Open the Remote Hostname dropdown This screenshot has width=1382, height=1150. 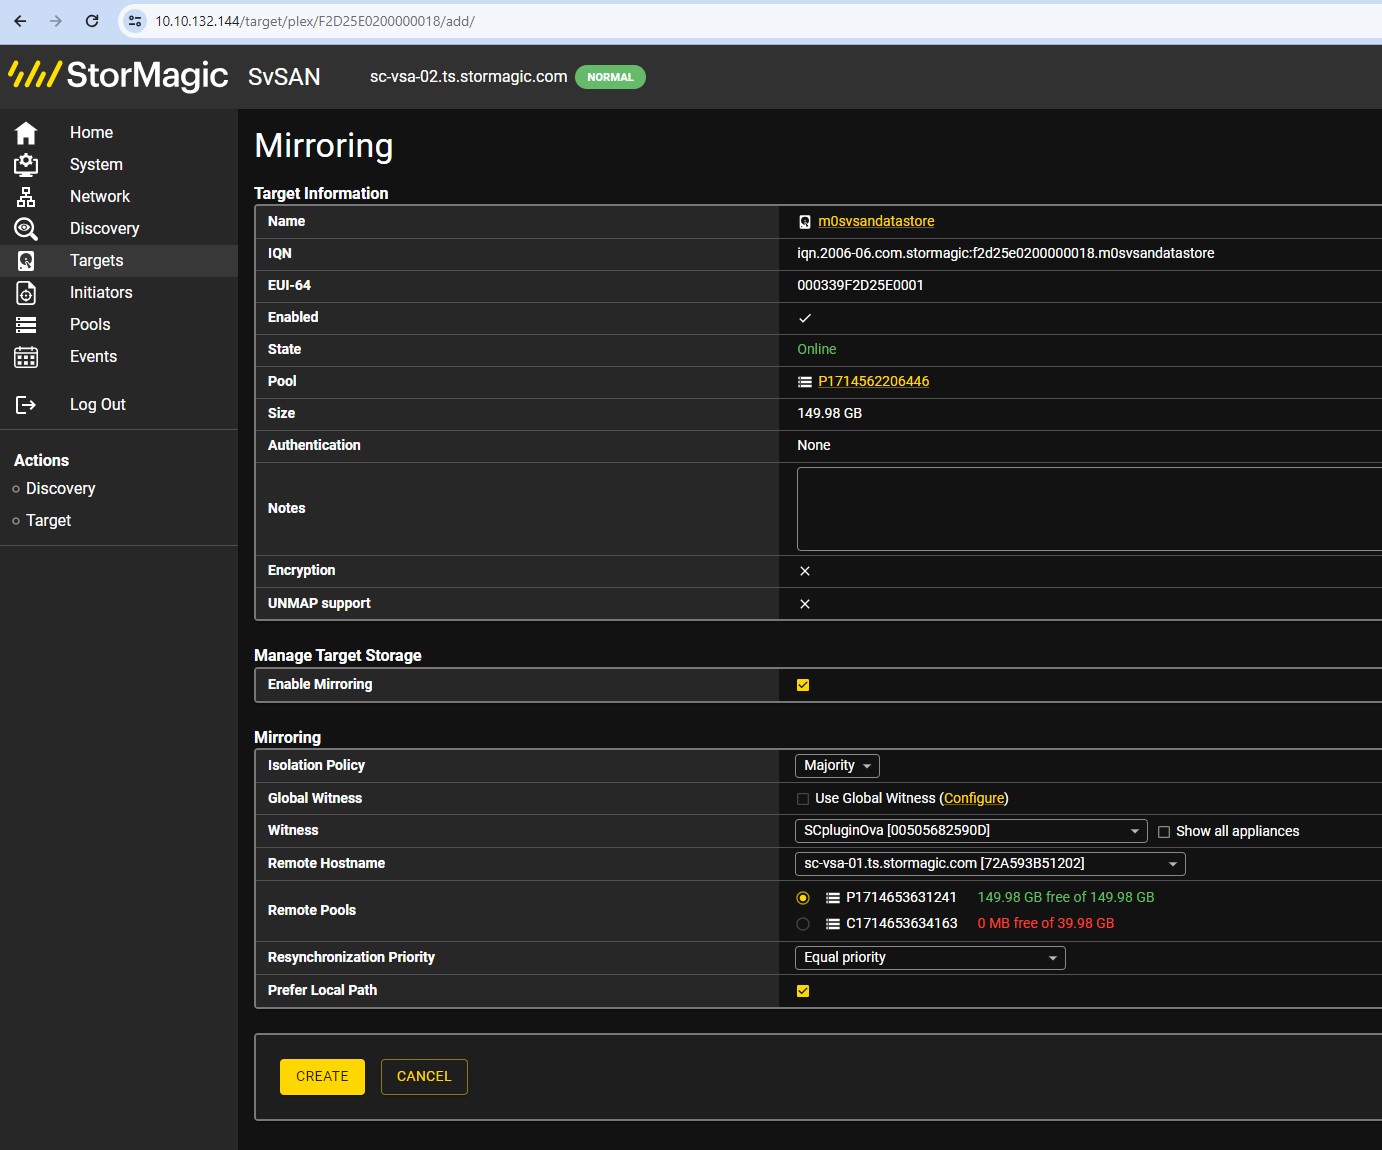[x=990, y=864]
